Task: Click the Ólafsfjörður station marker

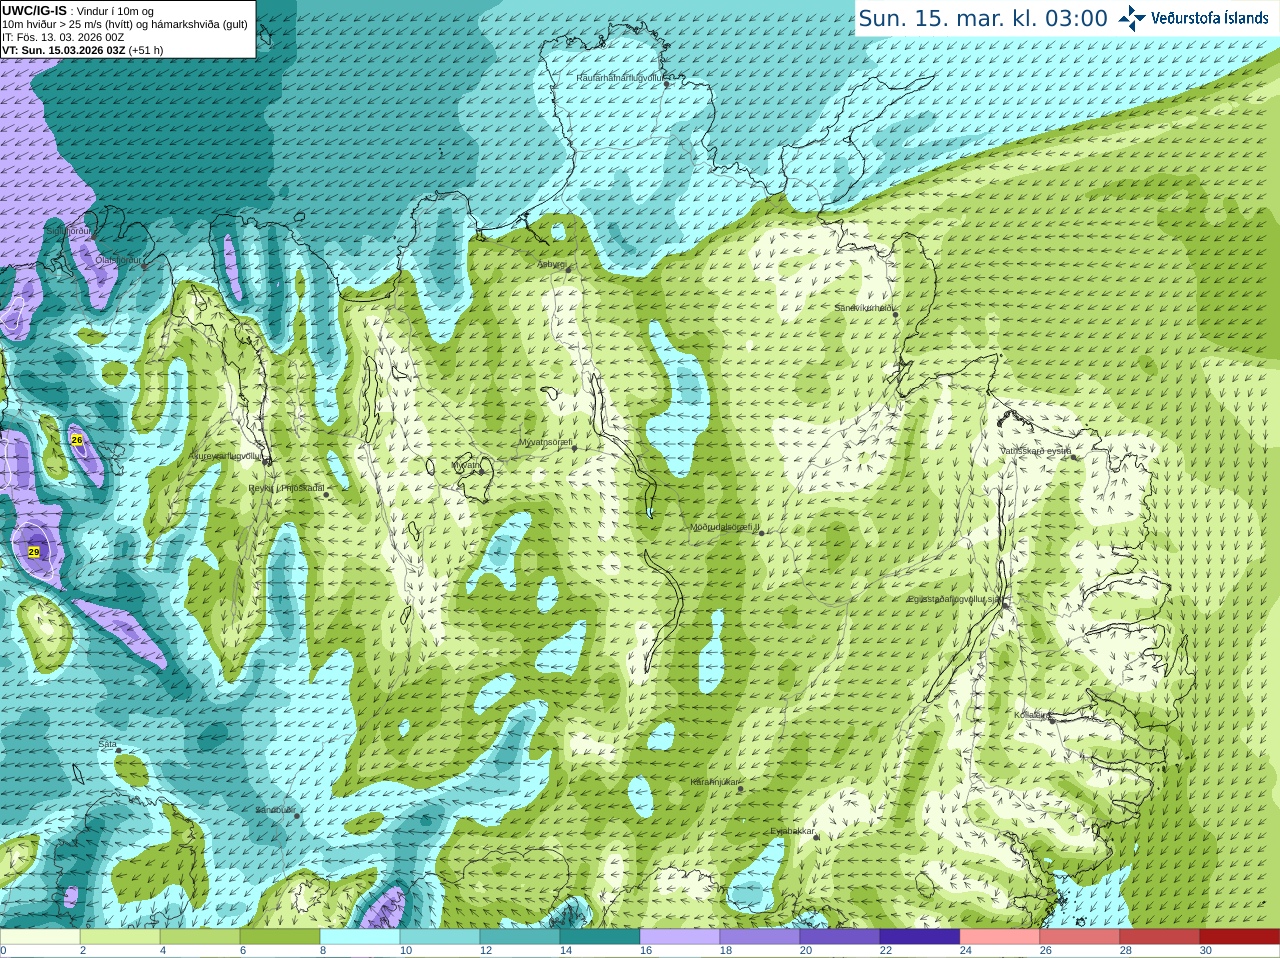Action: tap(144, 266)
